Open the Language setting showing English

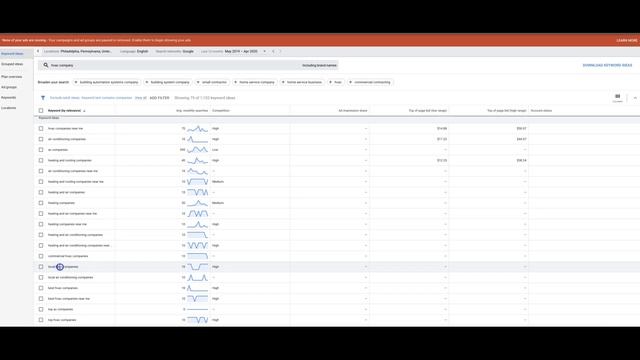tap(134, 51)
